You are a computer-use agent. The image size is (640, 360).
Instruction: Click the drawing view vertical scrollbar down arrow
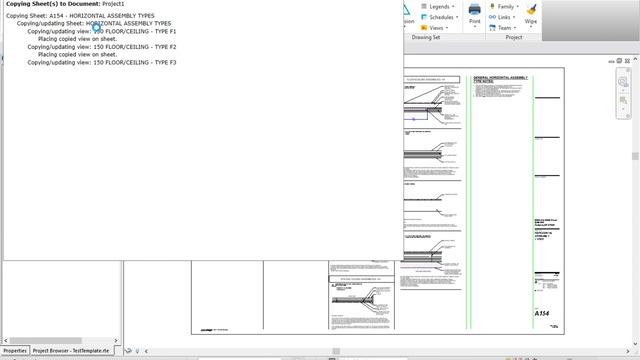pyautogui.click(x=635, y=344)
